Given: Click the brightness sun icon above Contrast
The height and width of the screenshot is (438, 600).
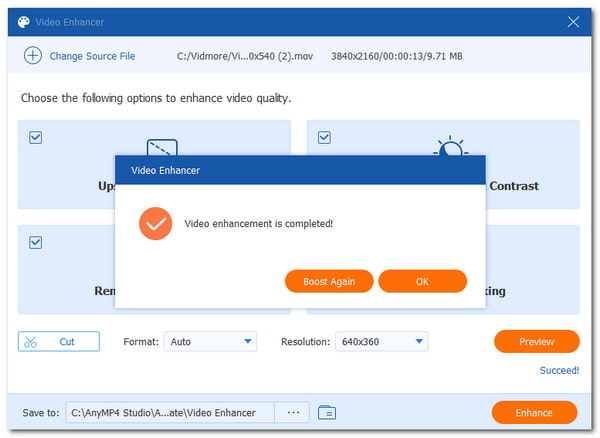Looking at the screenshot, I should tap(451, 146).
